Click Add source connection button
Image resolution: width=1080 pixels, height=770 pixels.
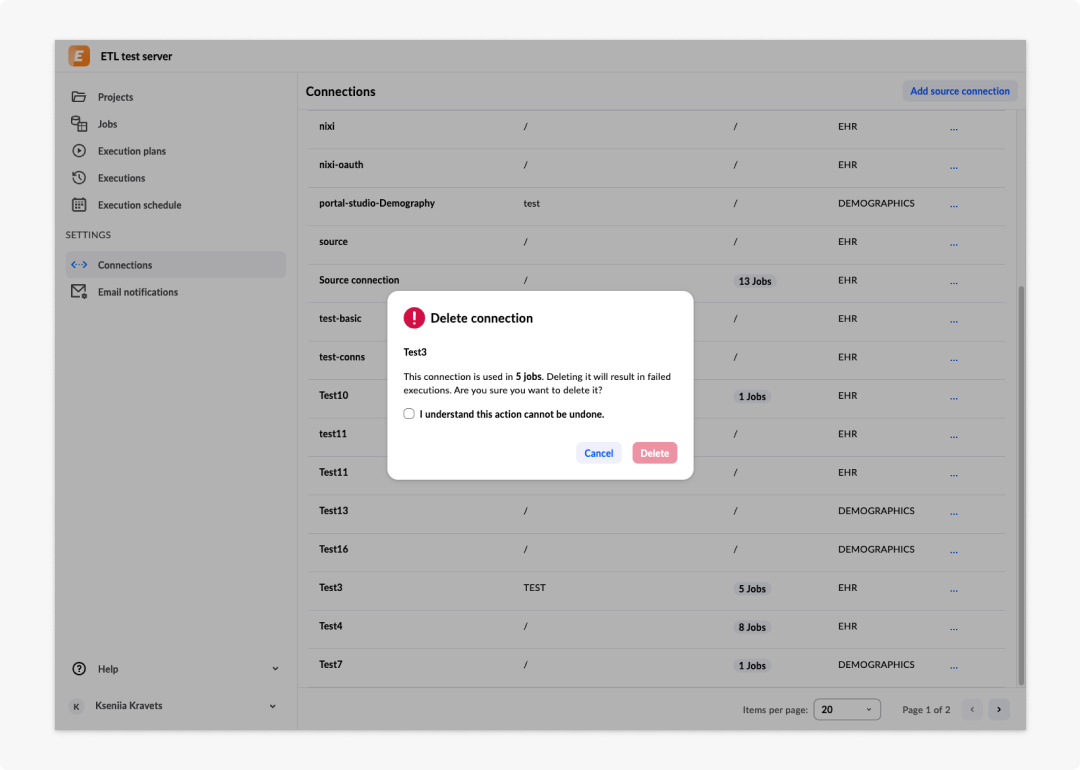click(x=959, y=91)
